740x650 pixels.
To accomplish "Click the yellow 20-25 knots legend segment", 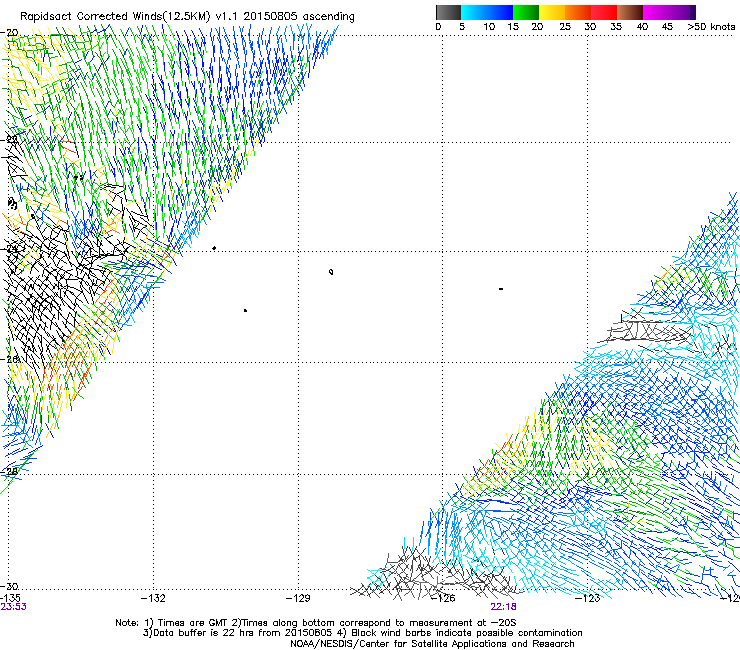I will 552,12.
